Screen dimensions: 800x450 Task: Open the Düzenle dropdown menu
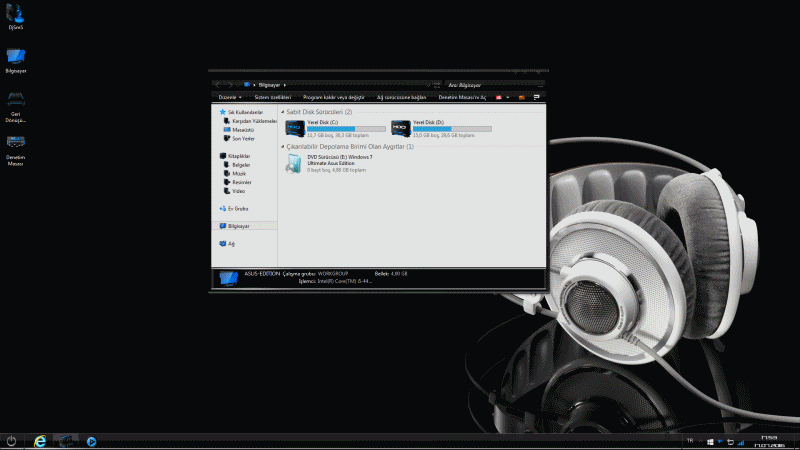[230, 97]
